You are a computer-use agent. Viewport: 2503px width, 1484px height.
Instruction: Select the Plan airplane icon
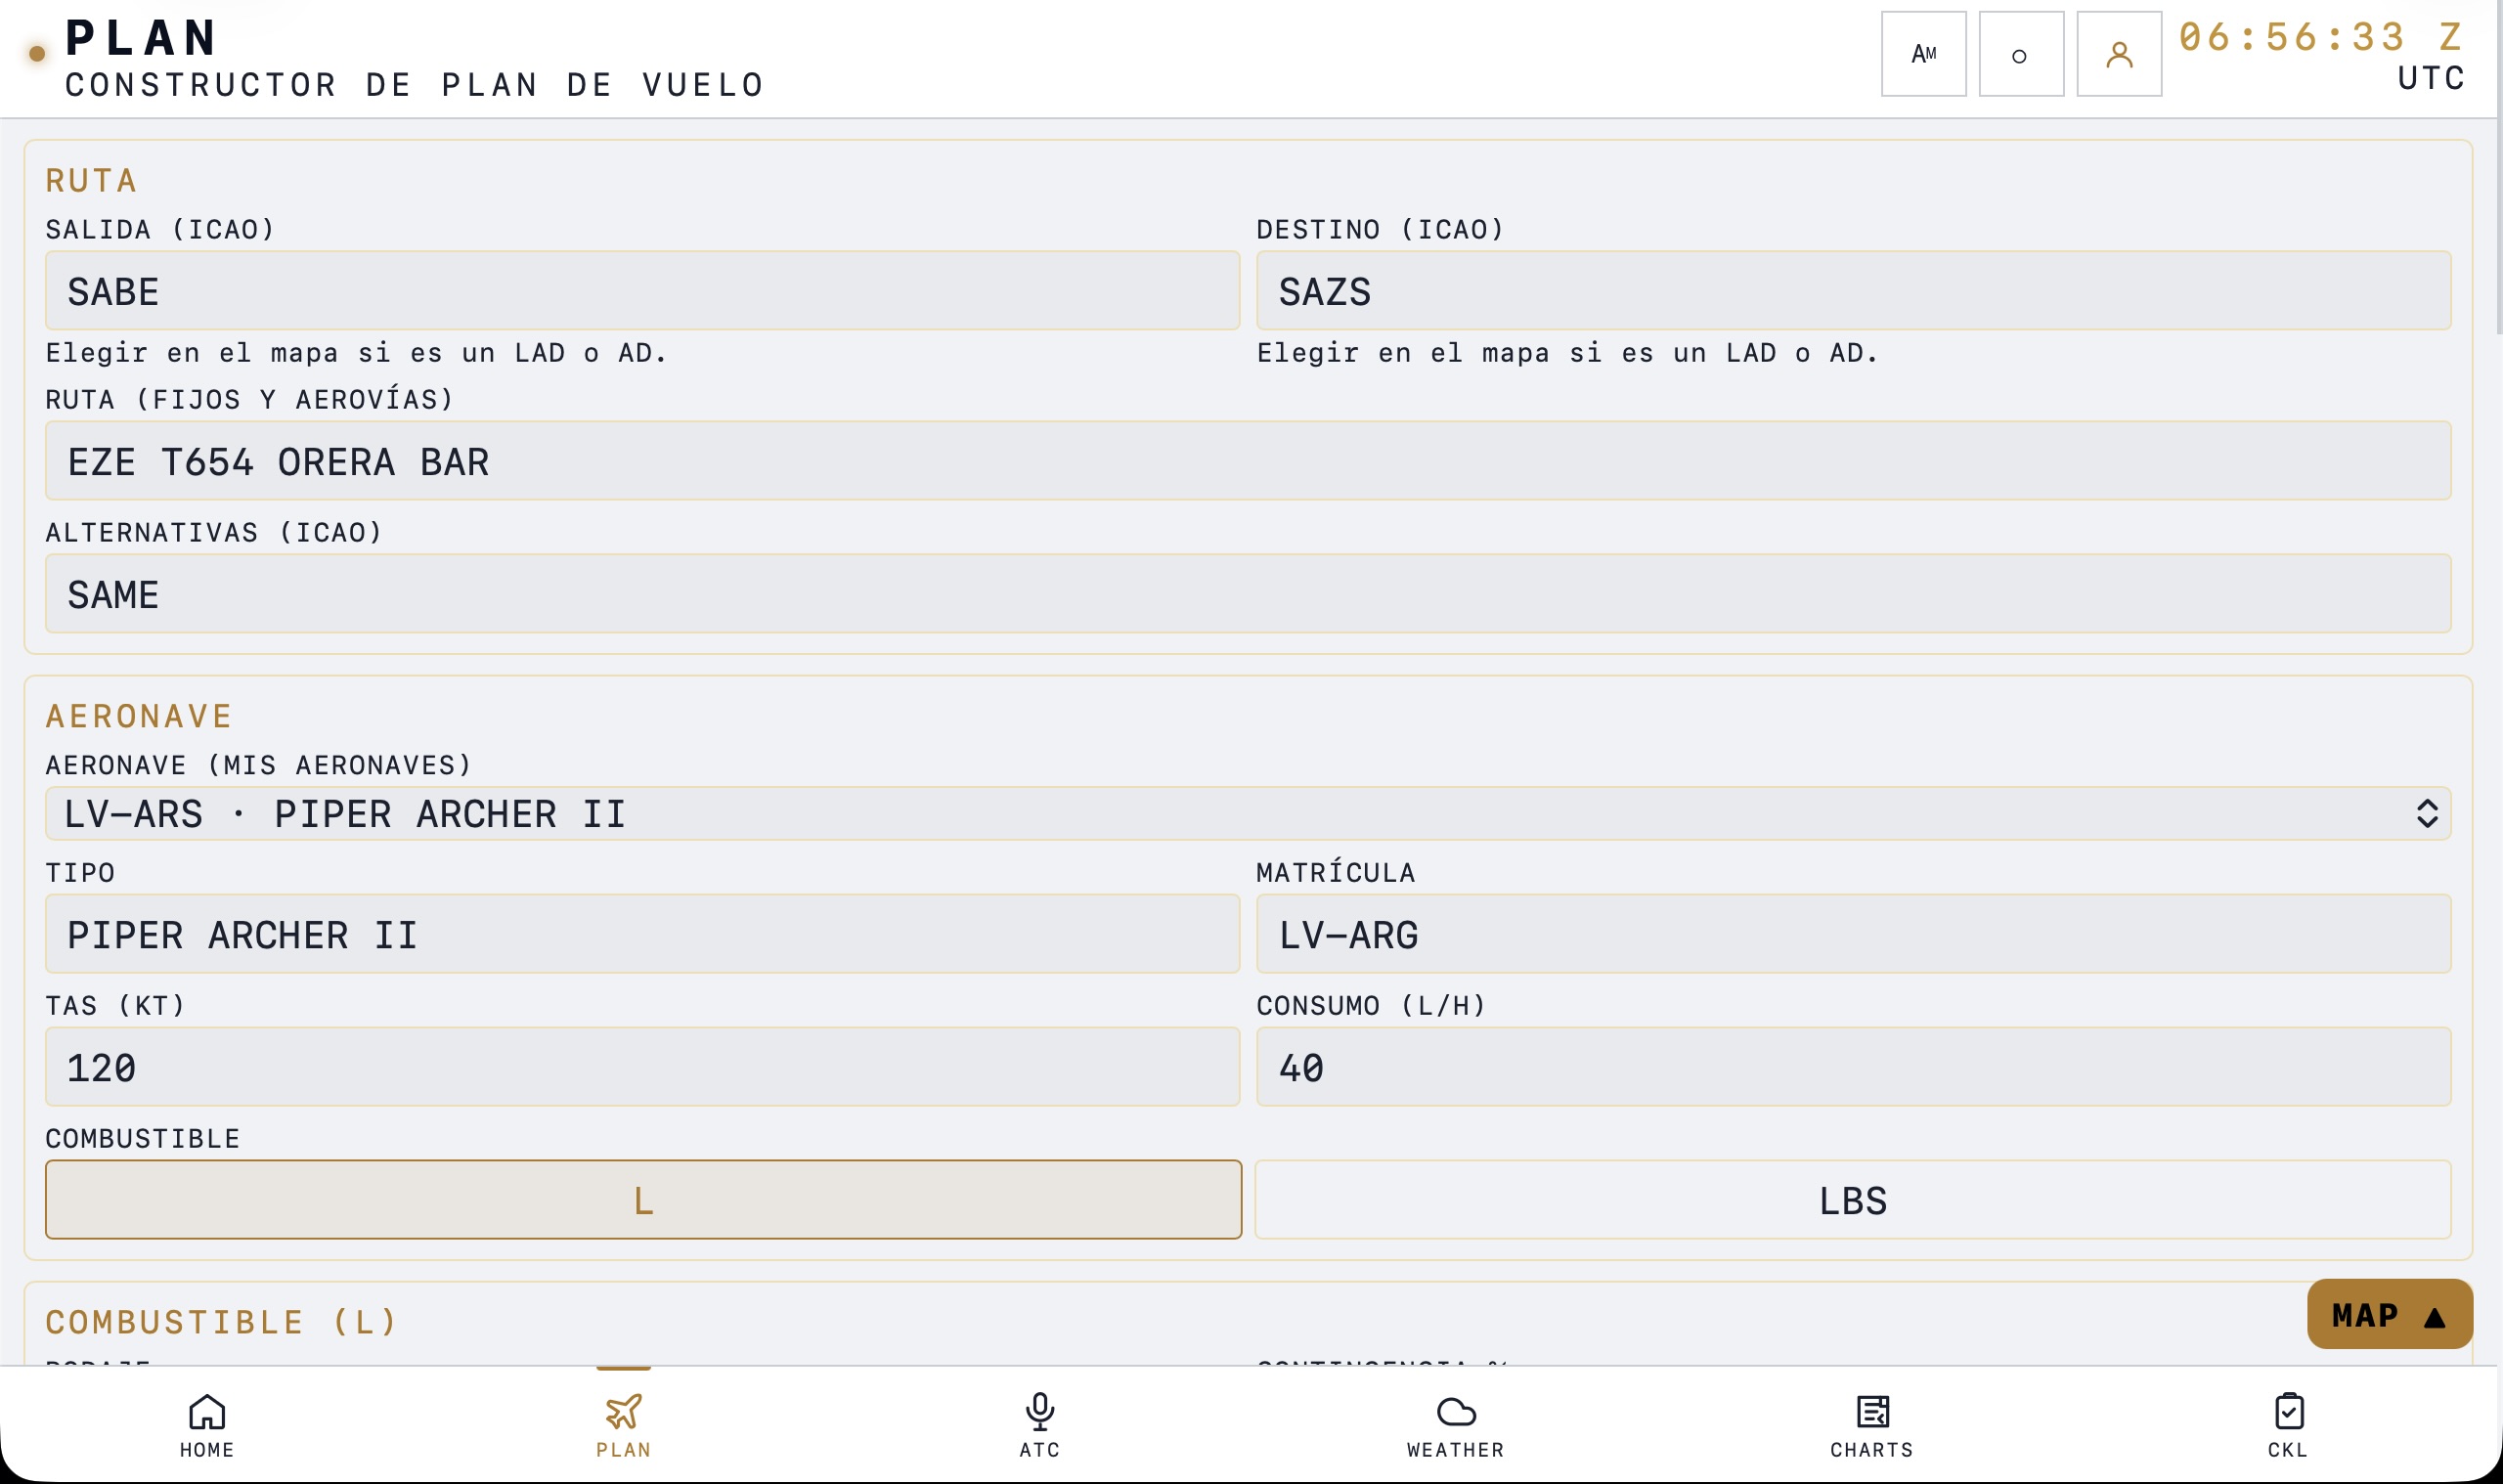pos(623,1411)
